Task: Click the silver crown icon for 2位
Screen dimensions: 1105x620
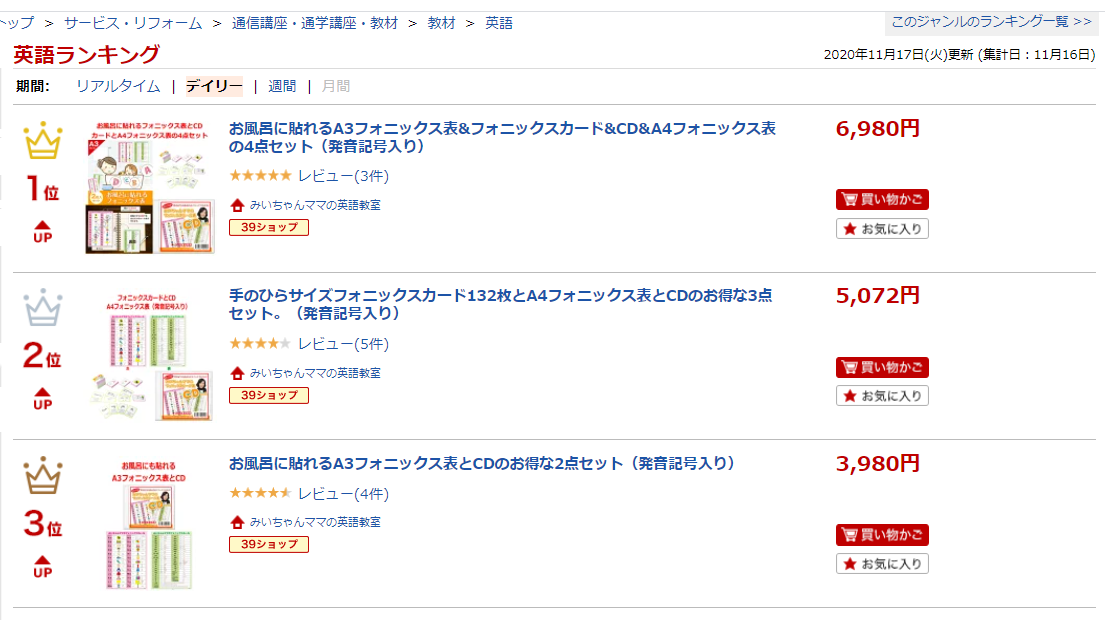Action: coord(43,307)
